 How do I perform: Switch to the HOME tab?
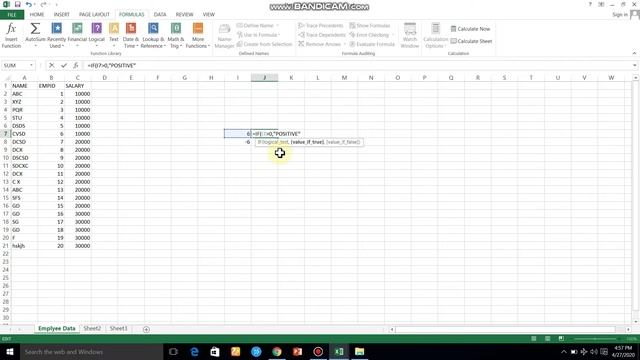(x=37, y=15)
